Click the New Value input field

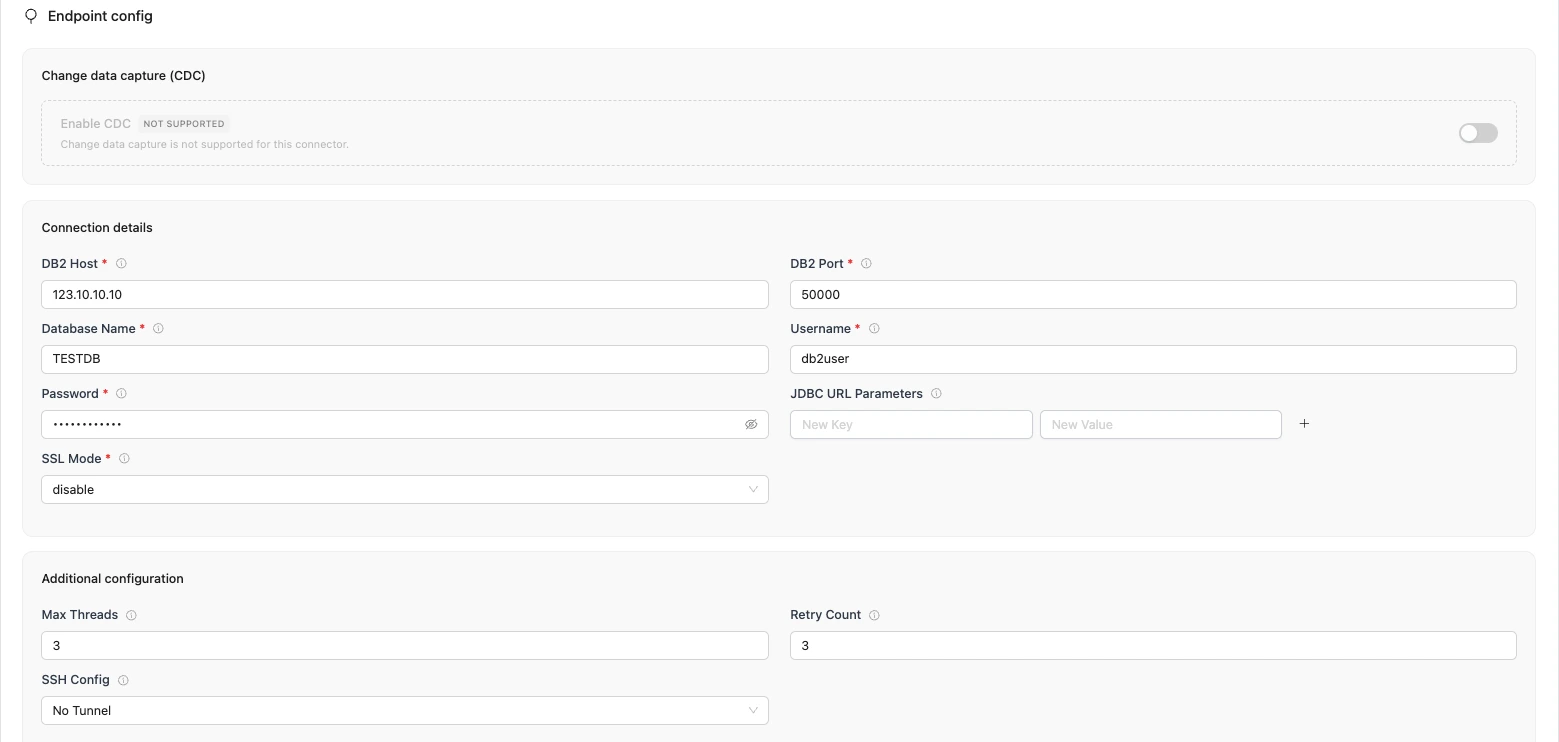coord(1161,425)
